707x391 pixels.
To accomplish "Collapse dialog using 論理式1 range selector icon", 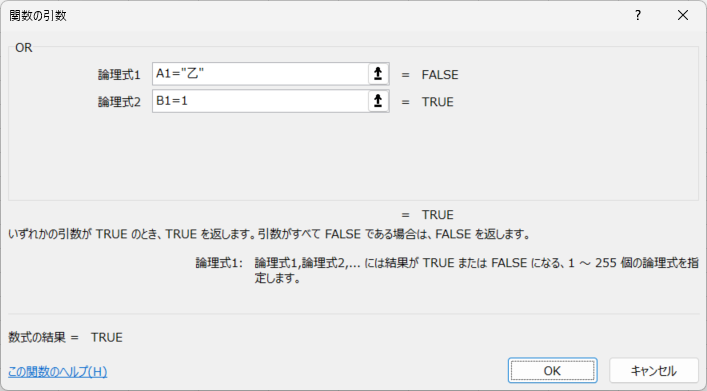I will (x=378, y=74).
